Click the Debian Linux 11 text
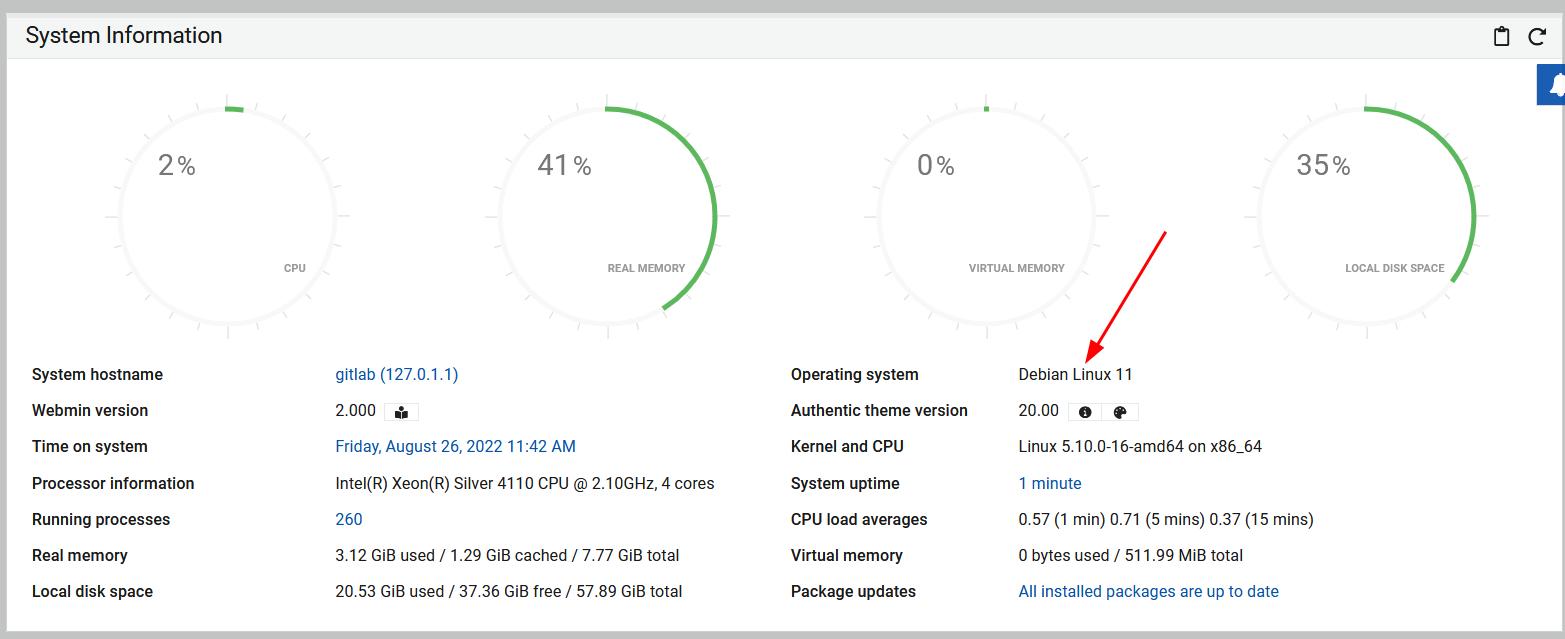Viewport: 1565px width, 639px height. [x=1075, y=374]
